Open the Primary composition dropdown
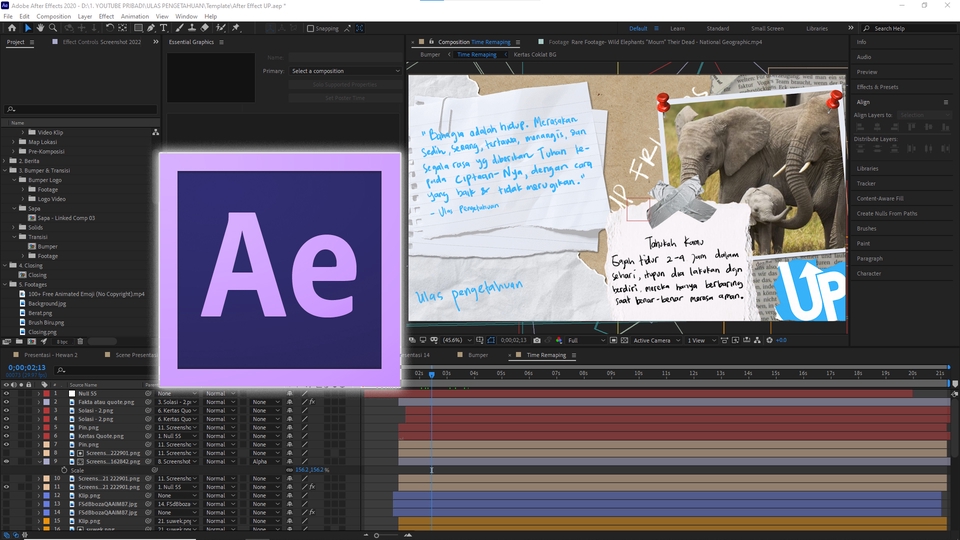The width and height of the screenshot is (960, 540). point(345,71)
